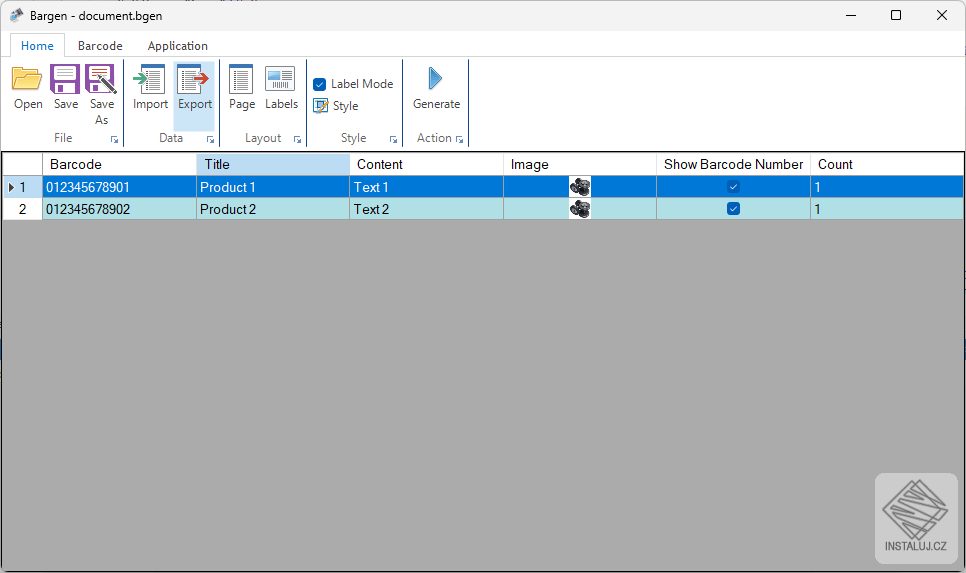Click the Bargen app icon in title bar
This screenshot has width=966, height=573.
tap(17, 15)
